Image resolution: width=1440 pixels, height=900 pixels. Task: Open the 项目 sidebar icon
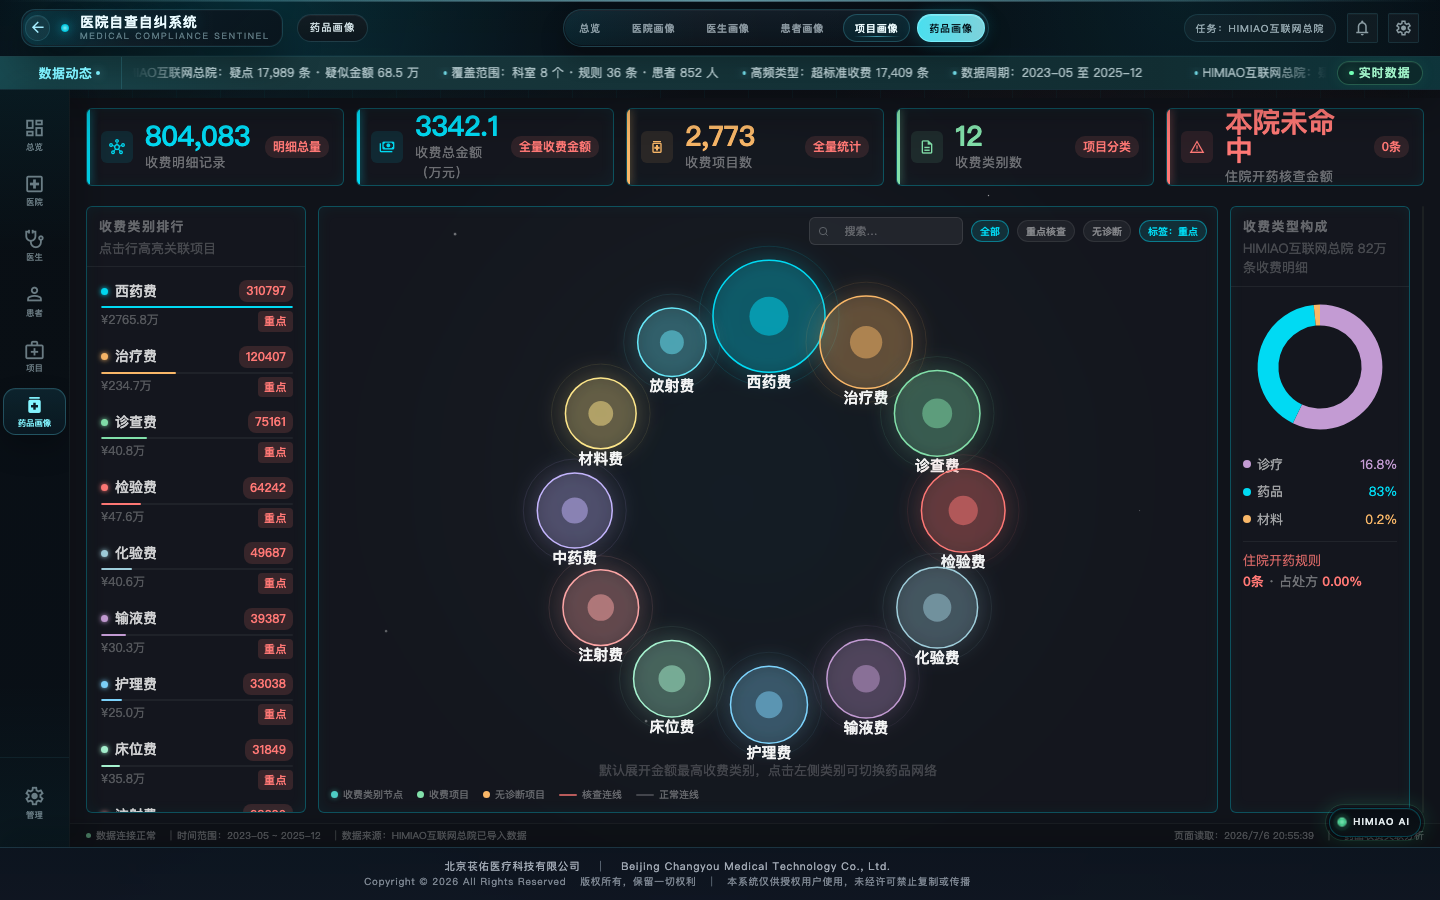point(34,356)
